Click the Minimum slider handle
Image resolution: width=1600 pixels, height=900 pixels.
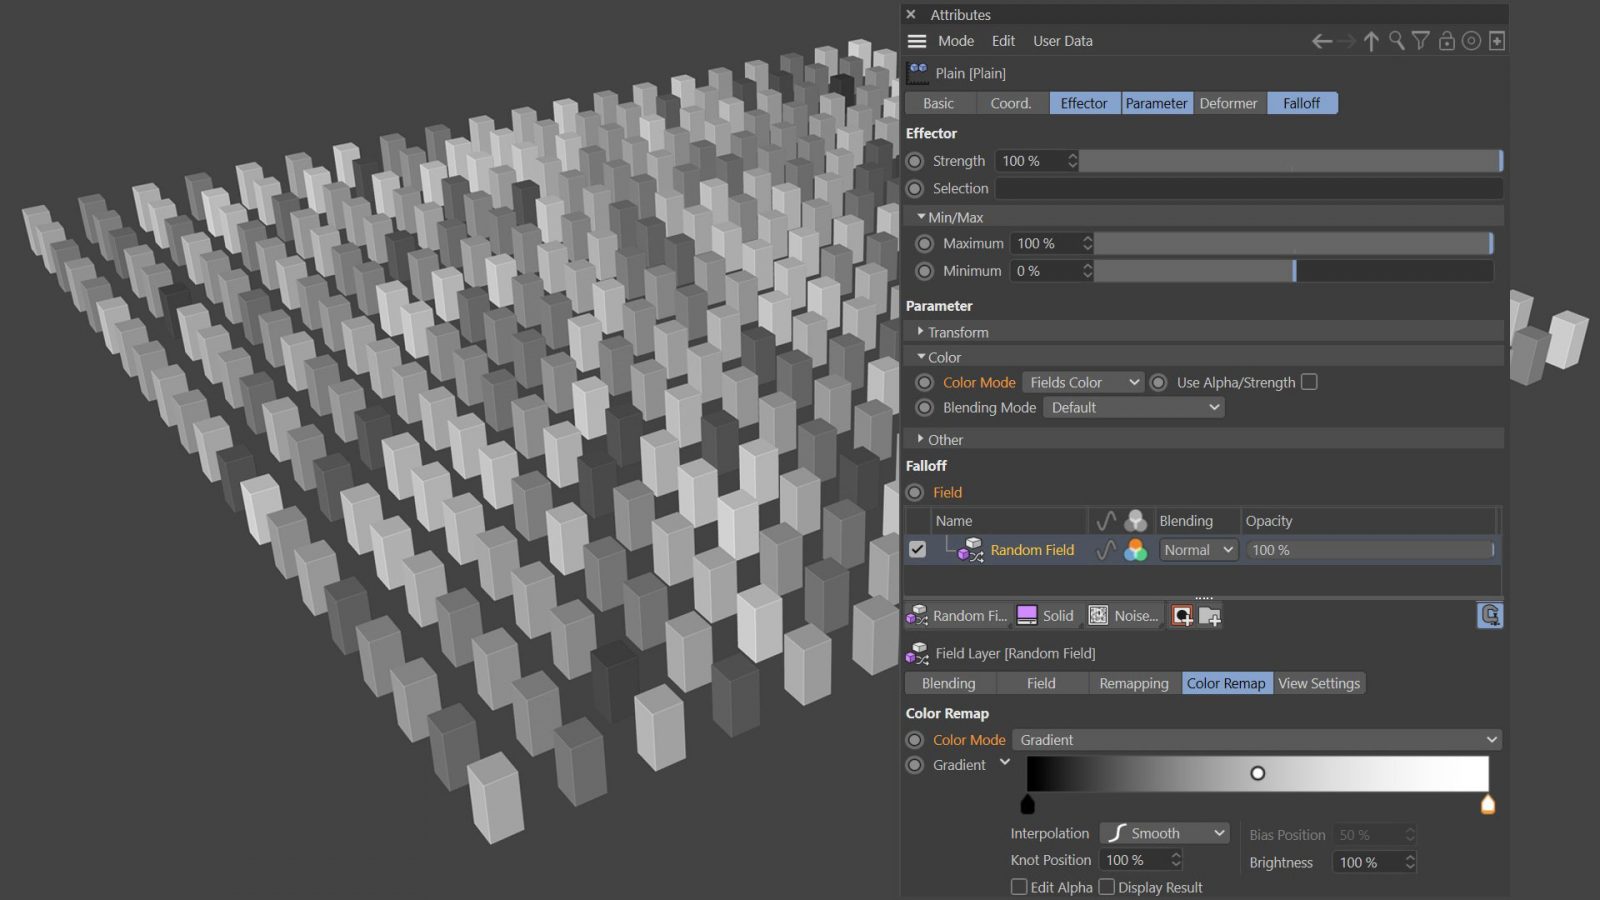pyautogui.click(x=1294, y=271)
